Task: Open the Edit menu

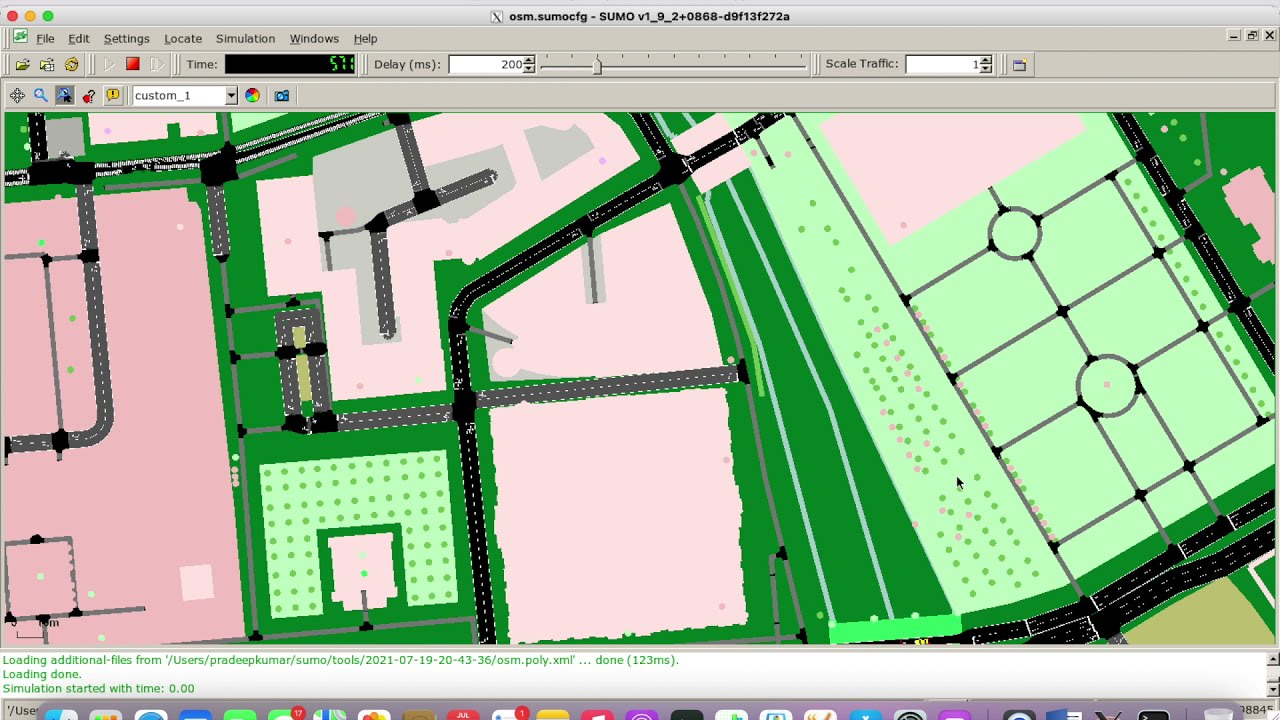Action: click(x=78, y=38)
